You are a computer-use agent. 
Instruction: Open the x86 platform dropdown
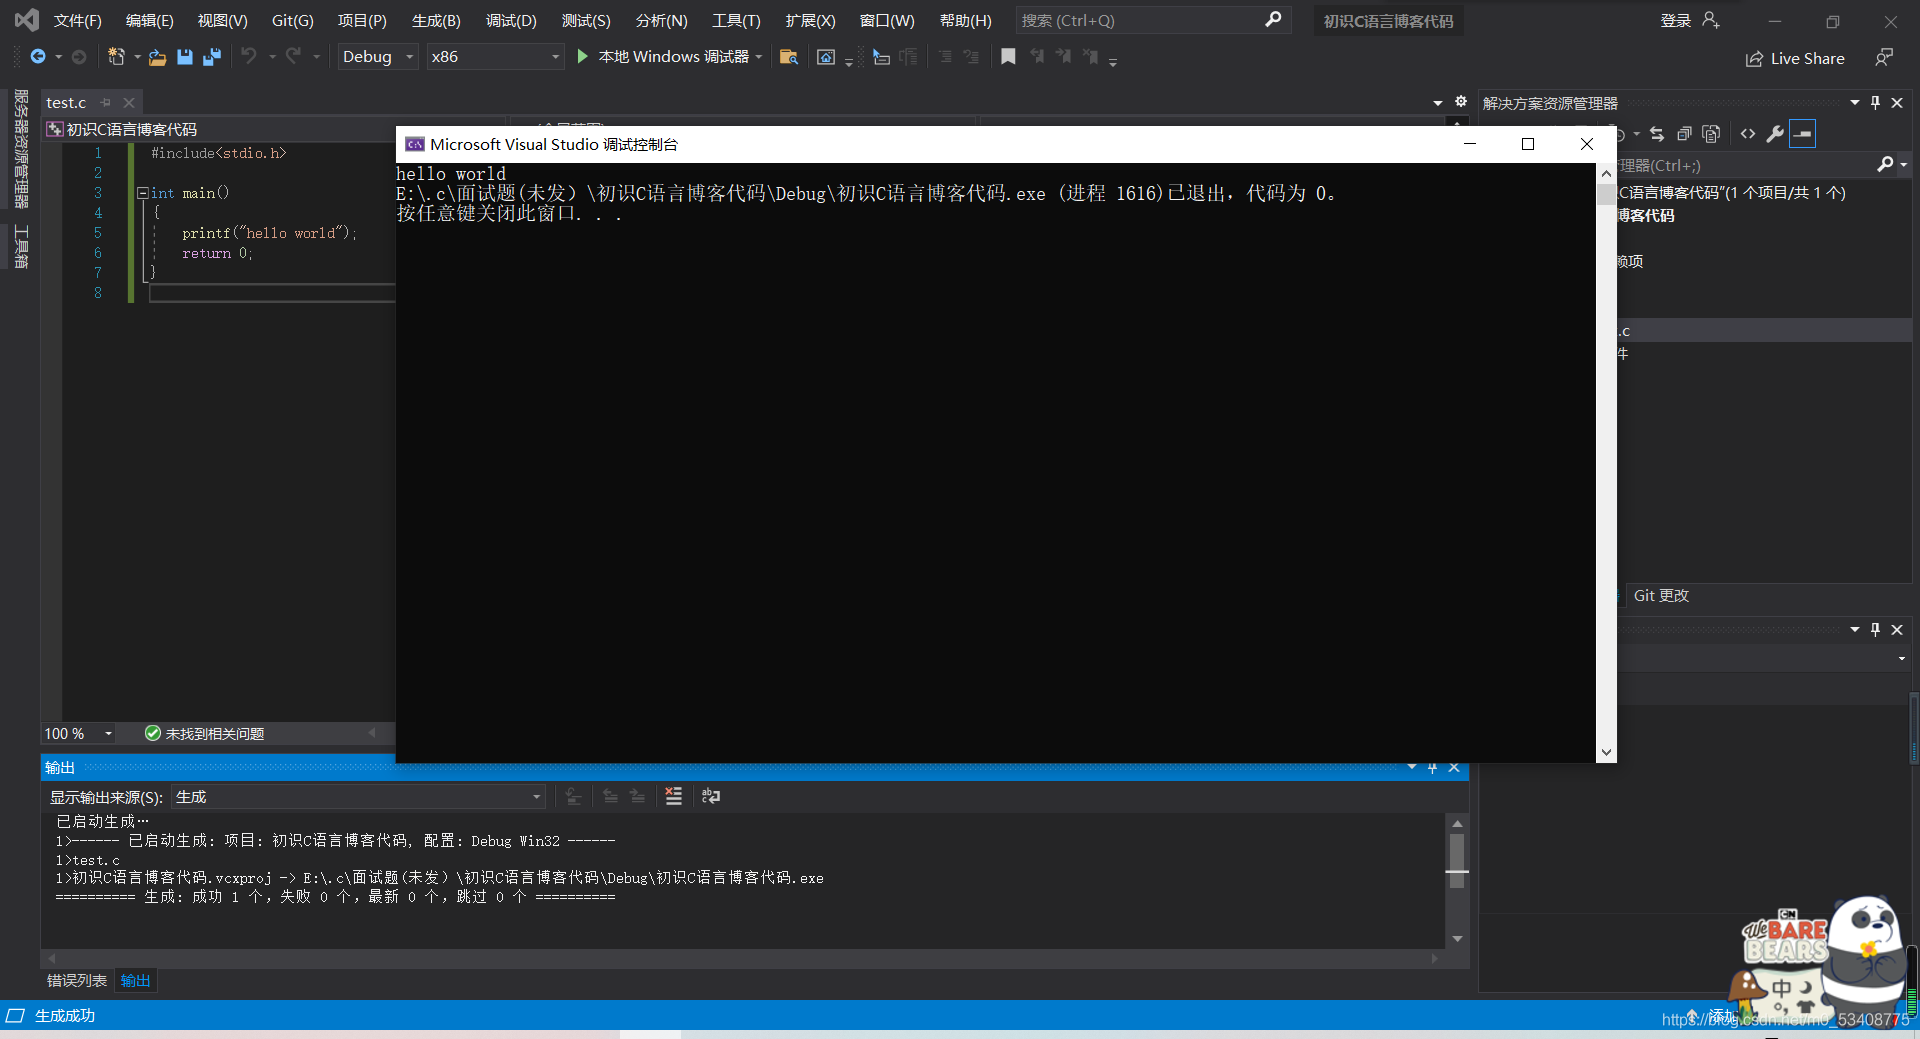pyautogui.click(x=495, y=57)
